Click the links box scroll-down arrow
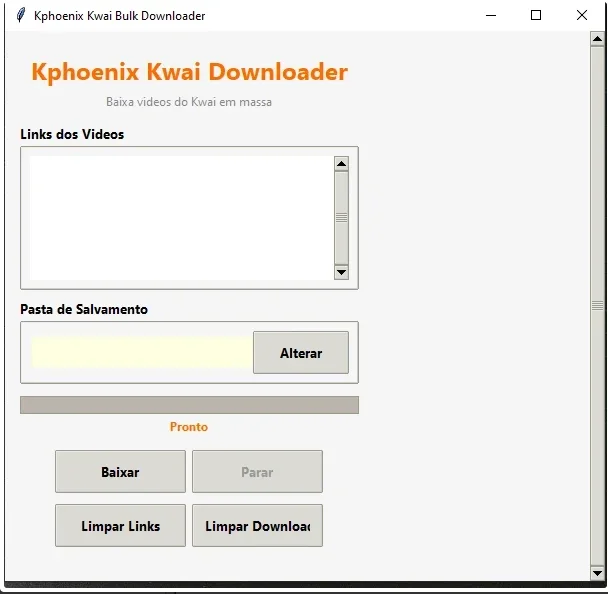 coord(341,272)
